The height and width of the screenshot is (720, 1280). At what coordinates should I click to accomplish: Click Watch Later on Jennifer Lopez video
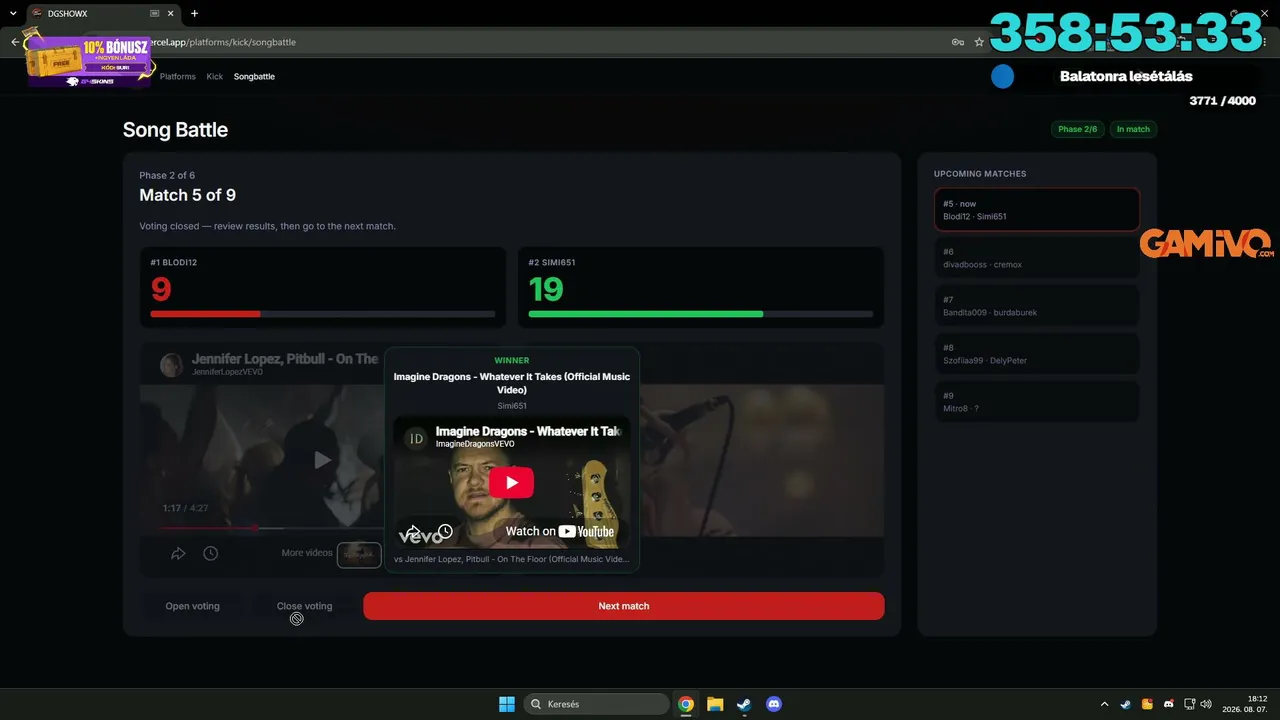210,553
